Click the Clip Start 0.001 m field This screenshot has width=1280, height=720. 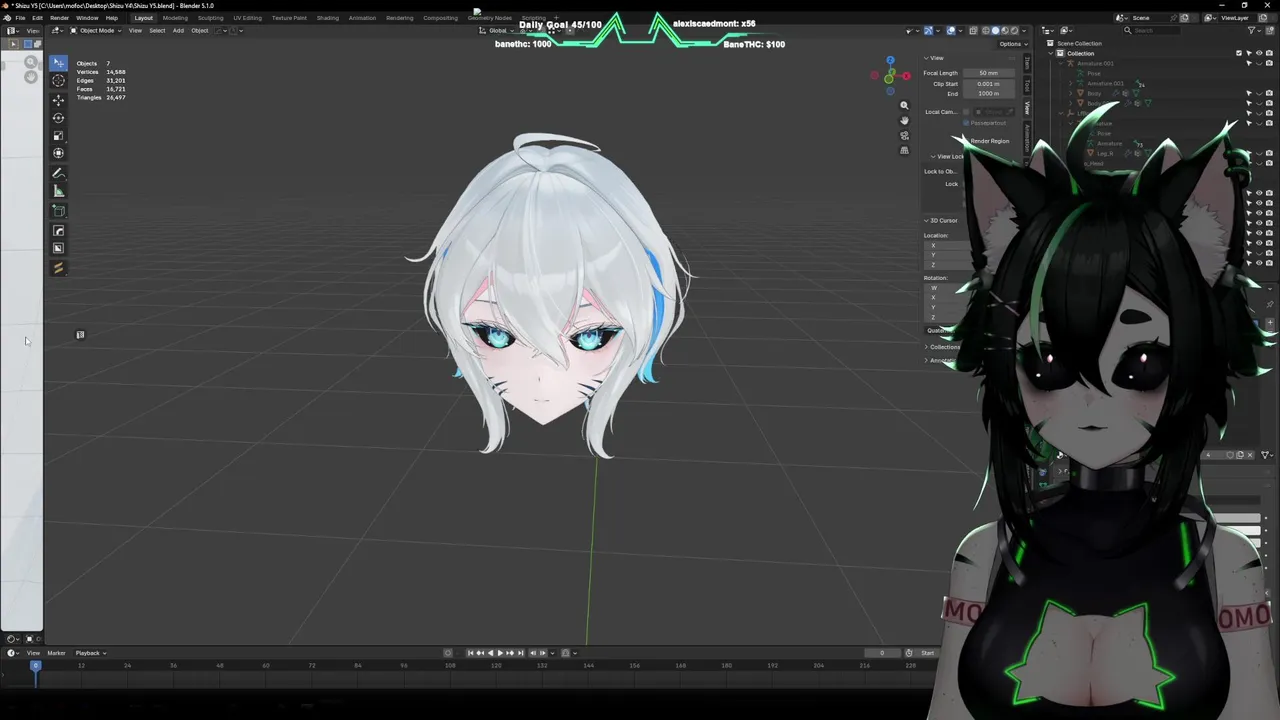(x=988, y=84)
